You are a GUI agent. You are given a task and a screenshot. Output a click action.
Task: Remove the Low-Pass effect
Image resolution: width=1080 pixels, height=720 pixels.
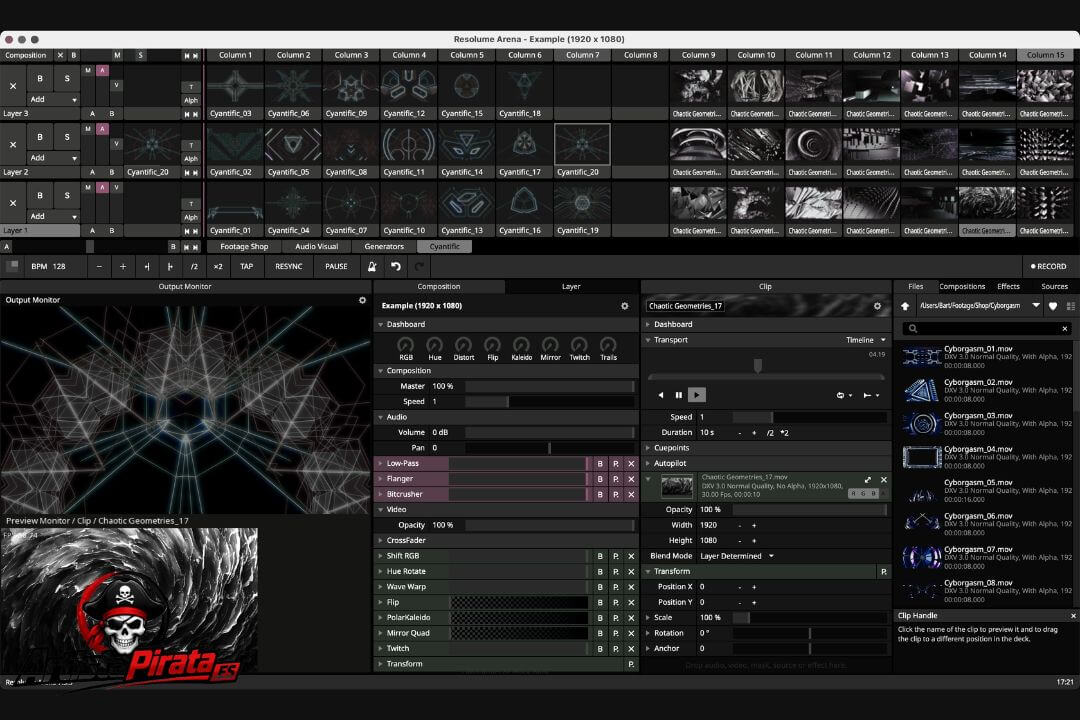[x=631, y=464]
